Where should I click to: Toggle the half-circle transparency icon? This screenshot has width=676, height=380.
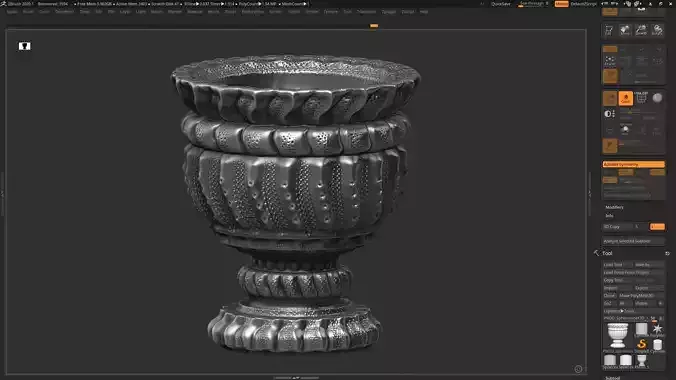pos(609,114)
